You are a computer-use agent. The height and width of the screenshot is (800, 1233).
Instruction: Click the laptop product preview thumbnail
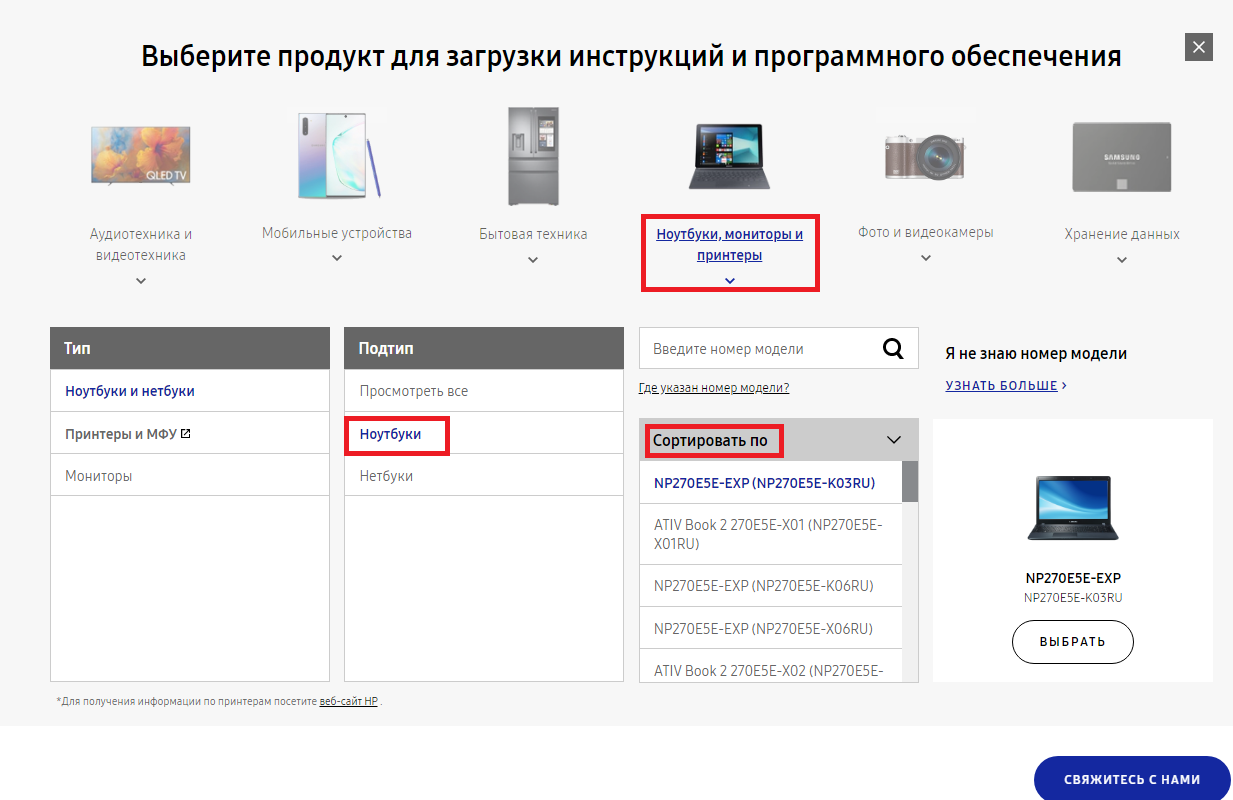click(x=1072, y=507)
